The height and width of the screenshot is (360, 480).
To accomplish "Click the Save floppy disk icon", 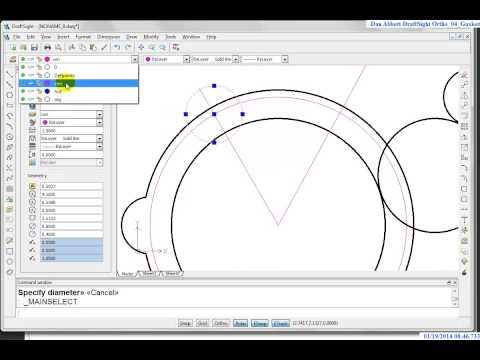I will pos(34,47).
